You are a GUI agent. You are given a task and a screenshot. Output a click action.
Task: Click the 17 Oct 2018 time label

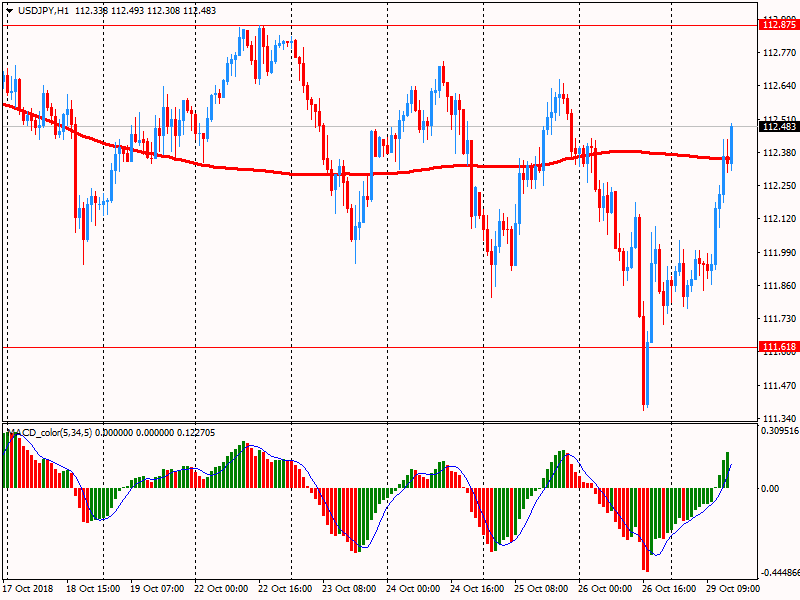(x=28, y=589)
